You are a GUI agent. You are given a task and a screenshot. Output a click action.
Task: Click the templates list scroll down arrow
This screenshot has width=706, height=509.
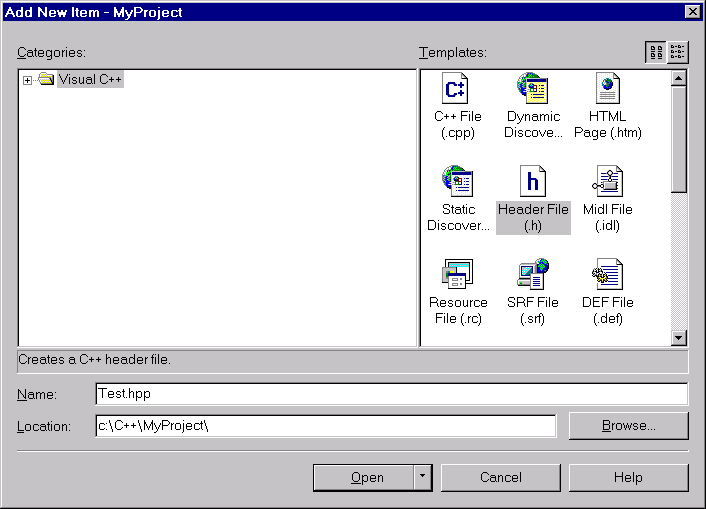click(679, 338)
